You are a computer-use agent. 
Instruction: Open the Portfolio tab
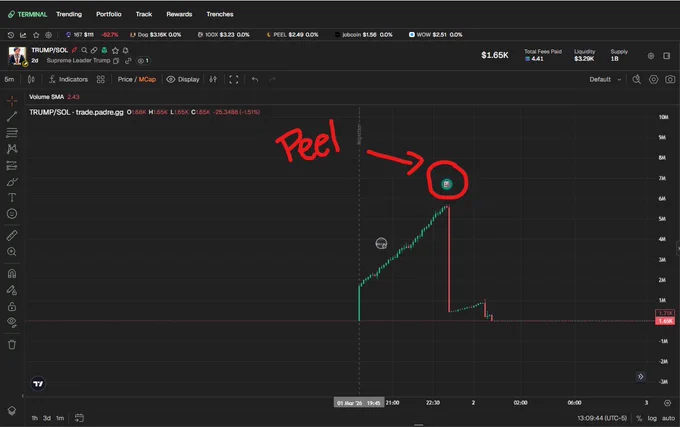tap(109, 14)
